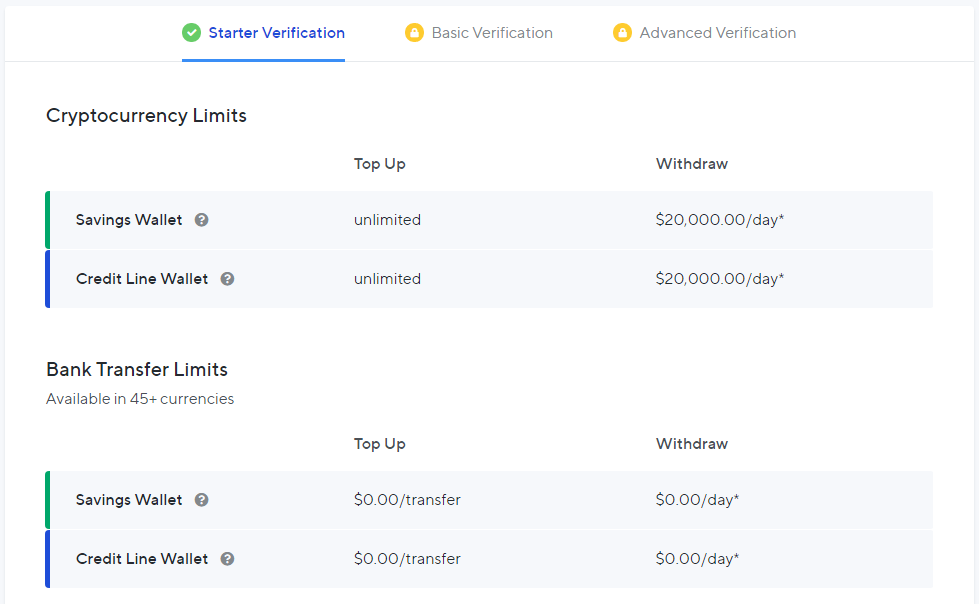Click Credit Line Wallet label in Bank Transfer Limits

[142, 558]
